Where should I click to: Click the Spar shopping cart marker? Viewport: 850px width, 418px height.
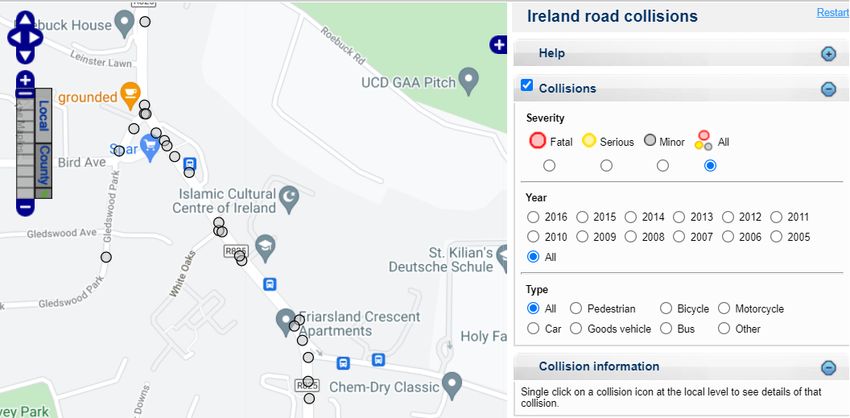(x=150, y=147)
